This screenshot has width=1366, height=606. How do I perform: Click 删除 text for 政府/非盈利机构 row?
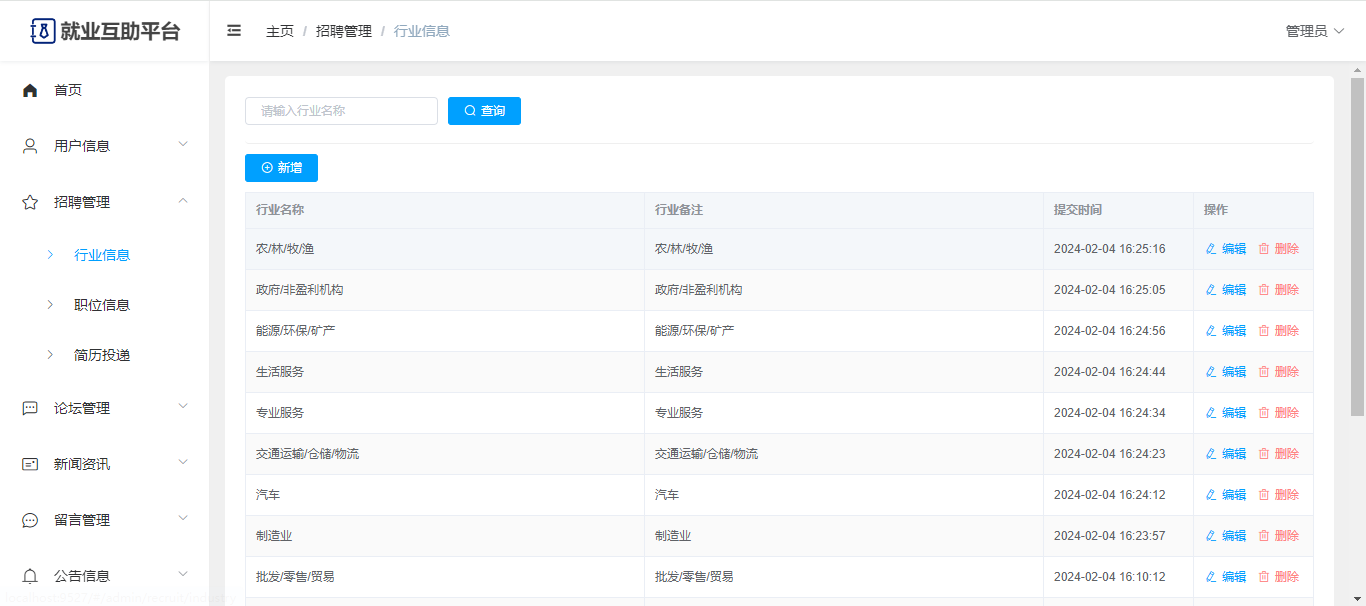pos(1287,290)
